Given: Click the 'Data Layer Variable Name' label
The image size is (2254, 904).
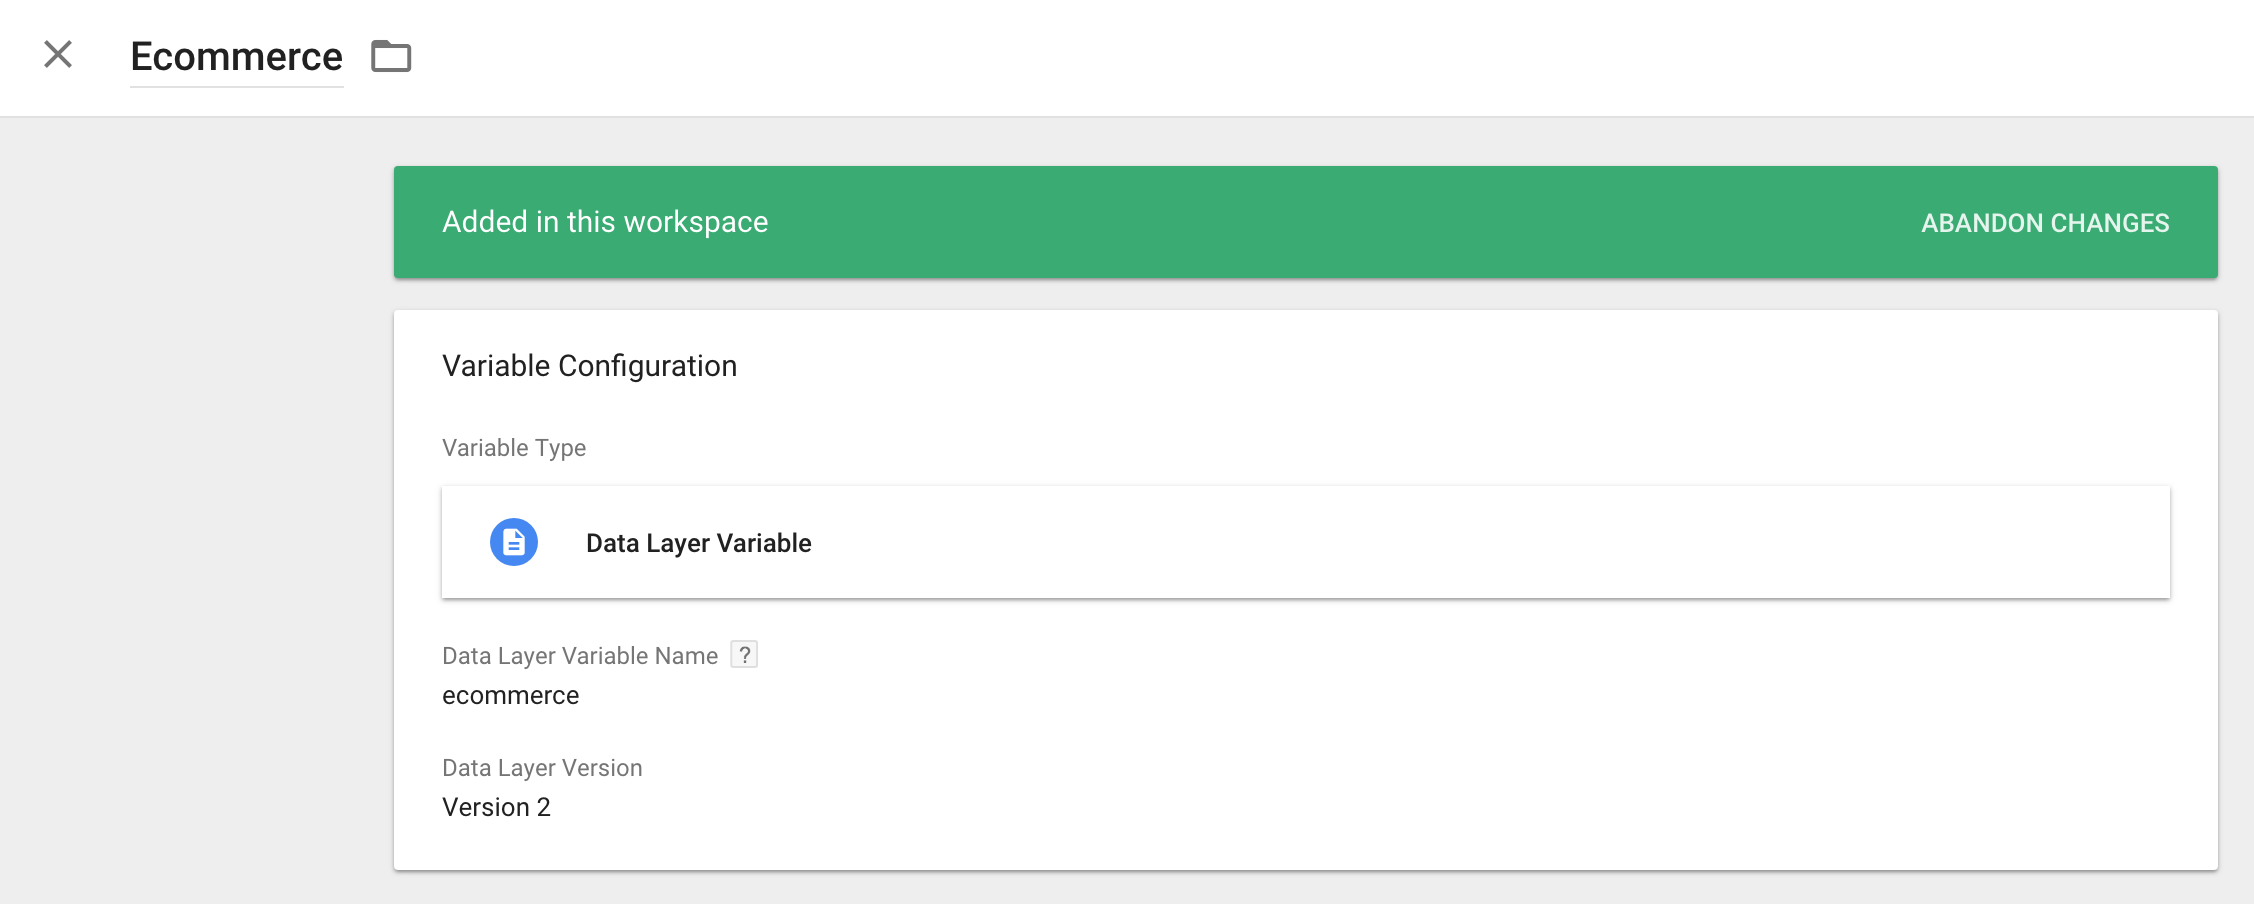Looking at the screenshot, I should (580, 656).
